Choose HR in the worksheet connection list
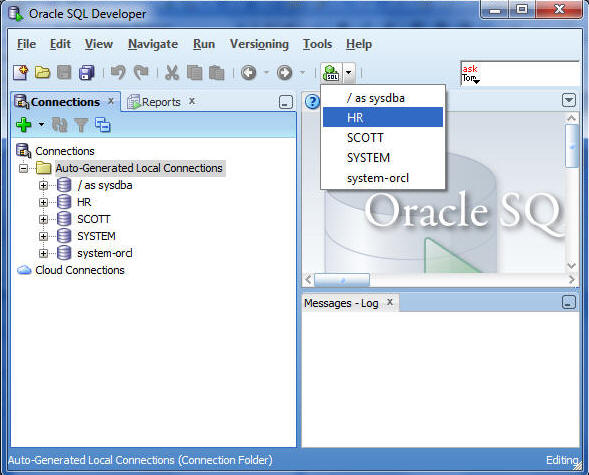The image size is (589, 475). (x=383, y=118)
